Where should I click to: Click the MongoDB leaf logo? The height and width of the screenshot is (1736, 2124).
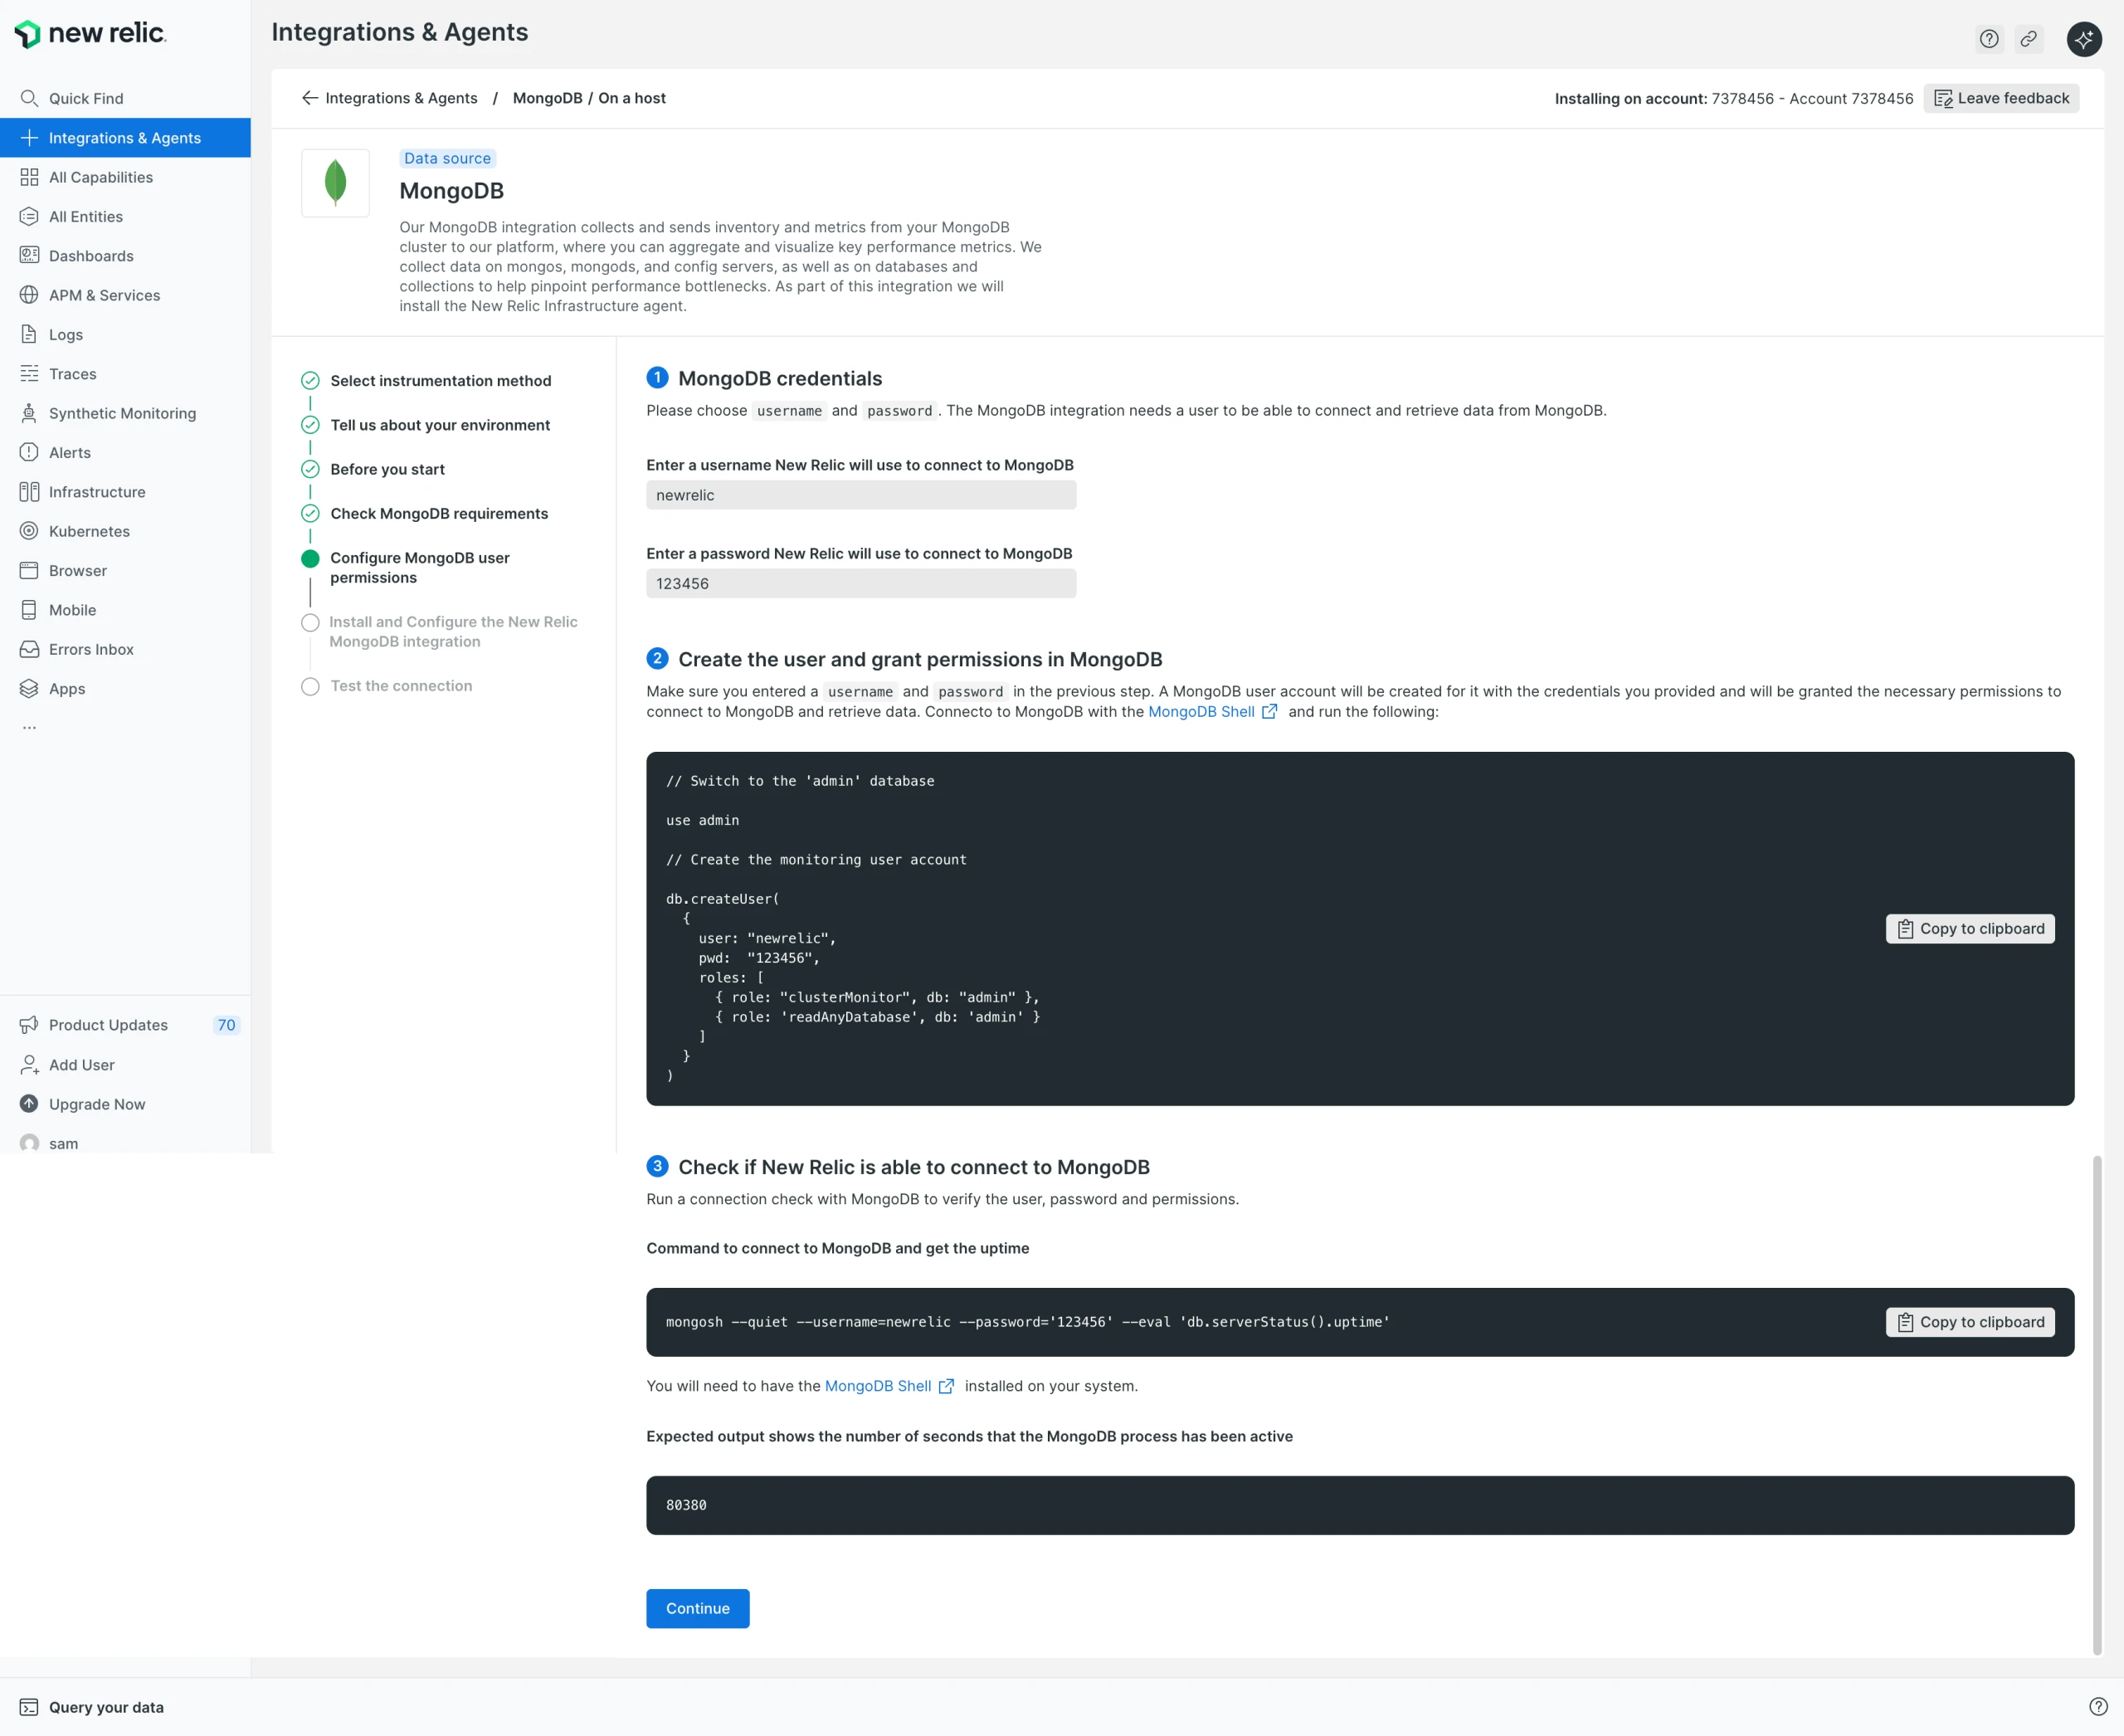click(x=335, y=183)
